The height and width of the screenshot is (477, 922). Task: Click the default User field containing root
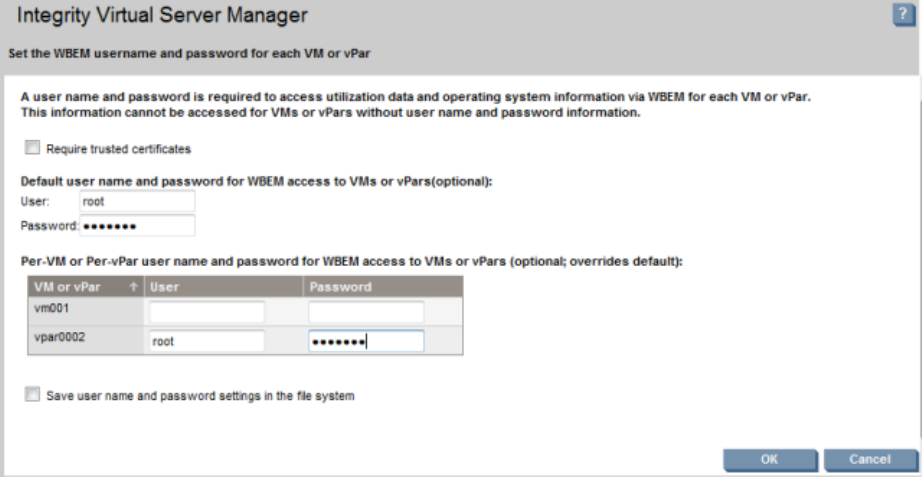coord(136,201)
